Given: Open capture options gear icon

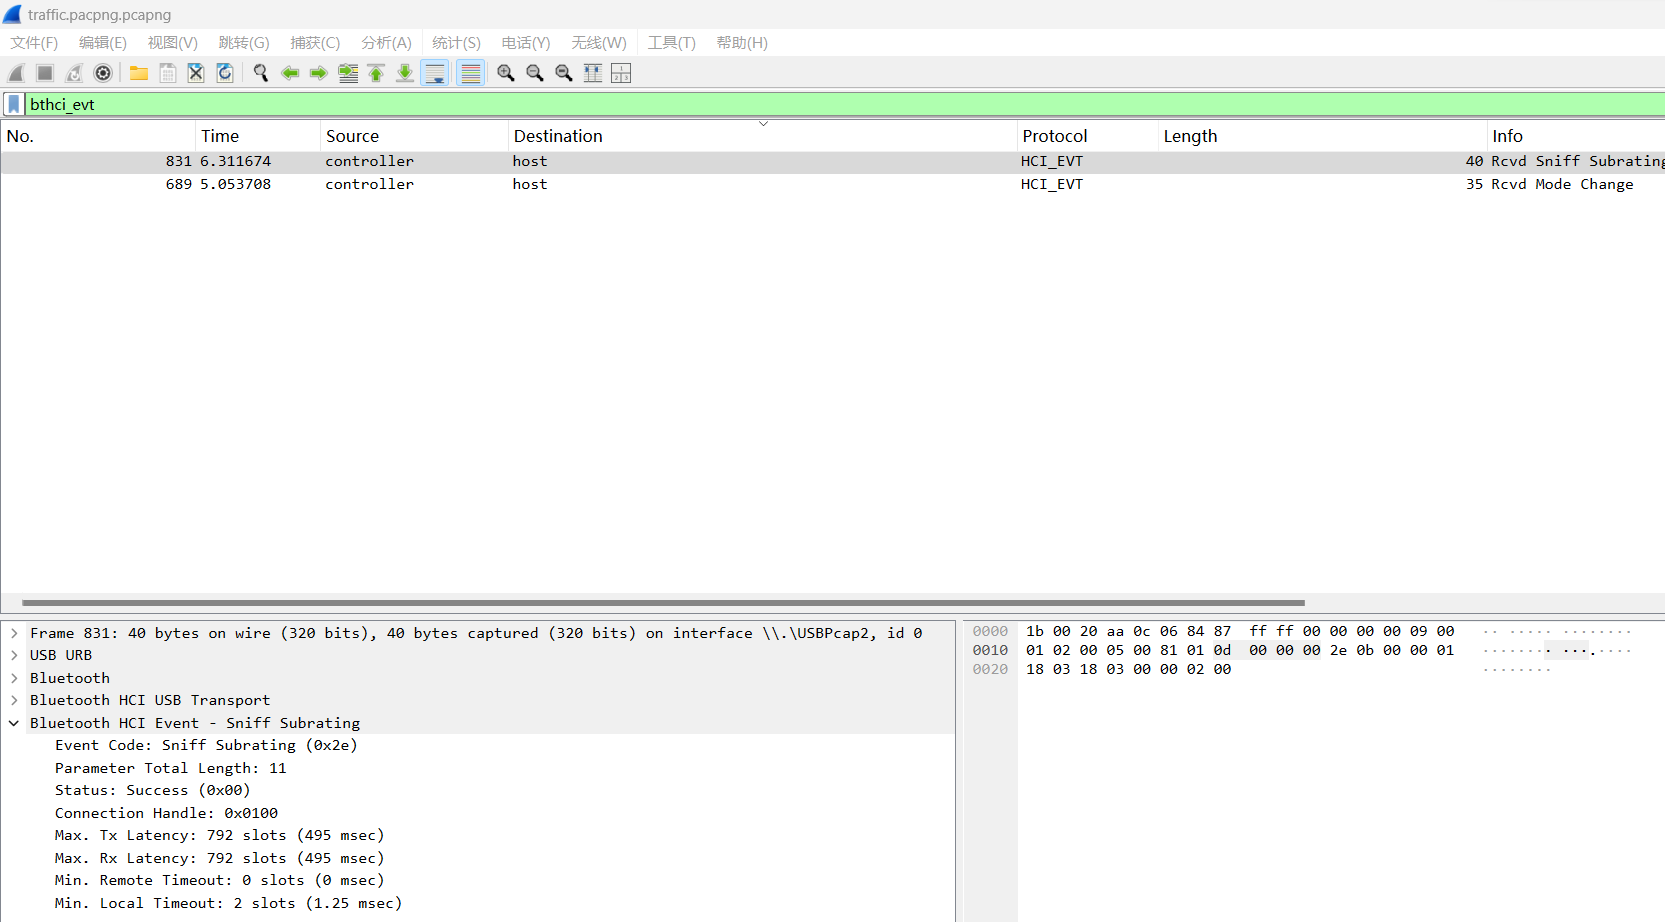Looking at the screenshot, I should 103,73.
